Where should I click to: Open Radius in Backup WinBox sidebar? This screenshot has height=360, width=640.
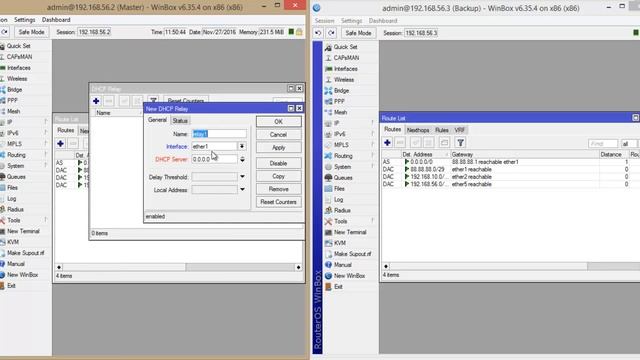pyautogui.click(x=342, y=210)
